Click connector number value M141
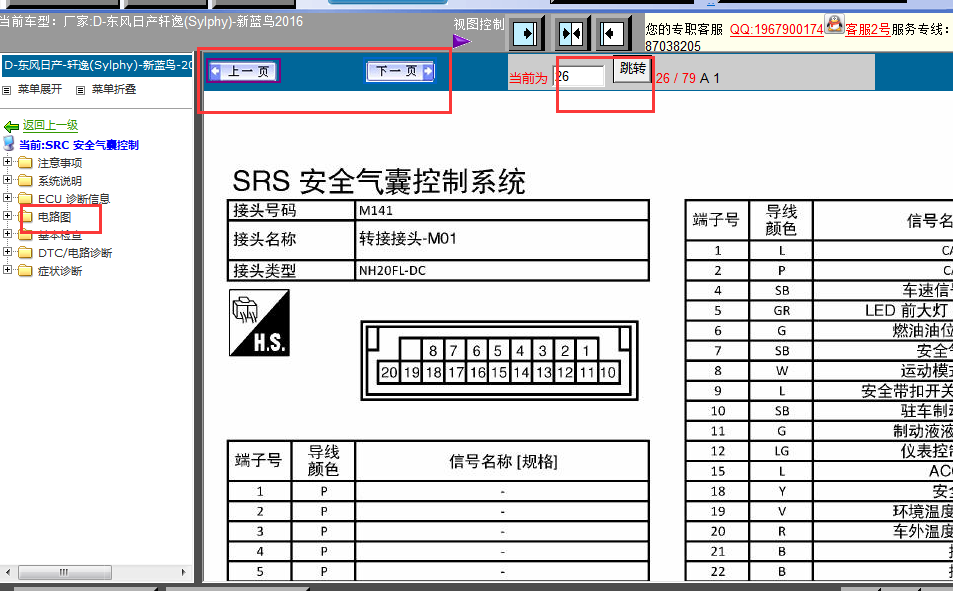 click(376, 210)
